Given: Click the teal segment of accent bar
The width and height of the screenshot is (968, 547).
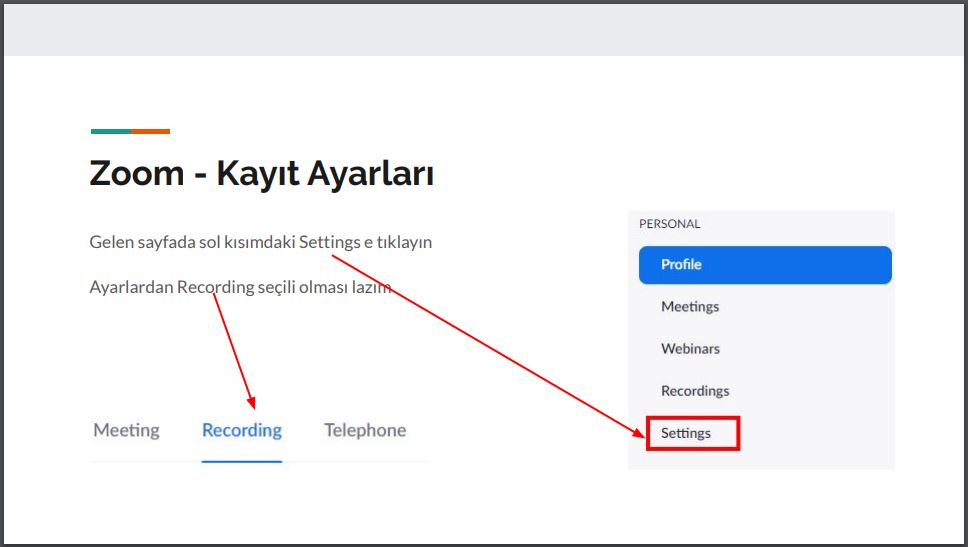Looking at the screenshot, I should pos(110,131).
